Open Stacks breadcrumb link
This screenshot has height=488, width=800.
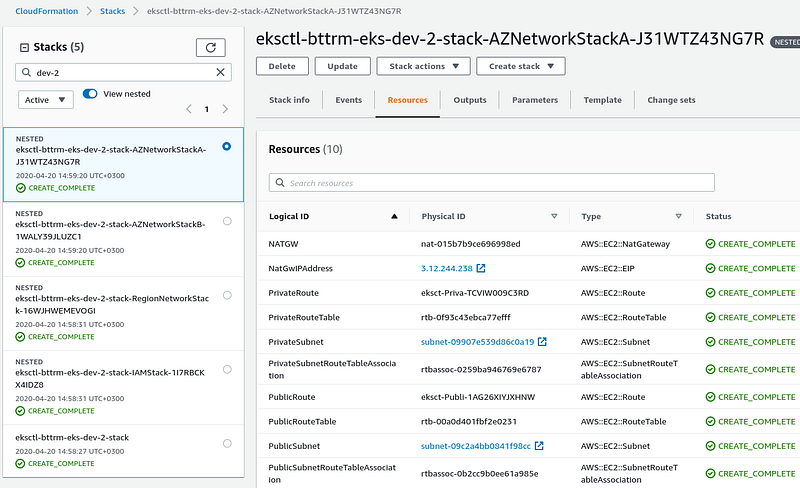click(x=112, y=11)
